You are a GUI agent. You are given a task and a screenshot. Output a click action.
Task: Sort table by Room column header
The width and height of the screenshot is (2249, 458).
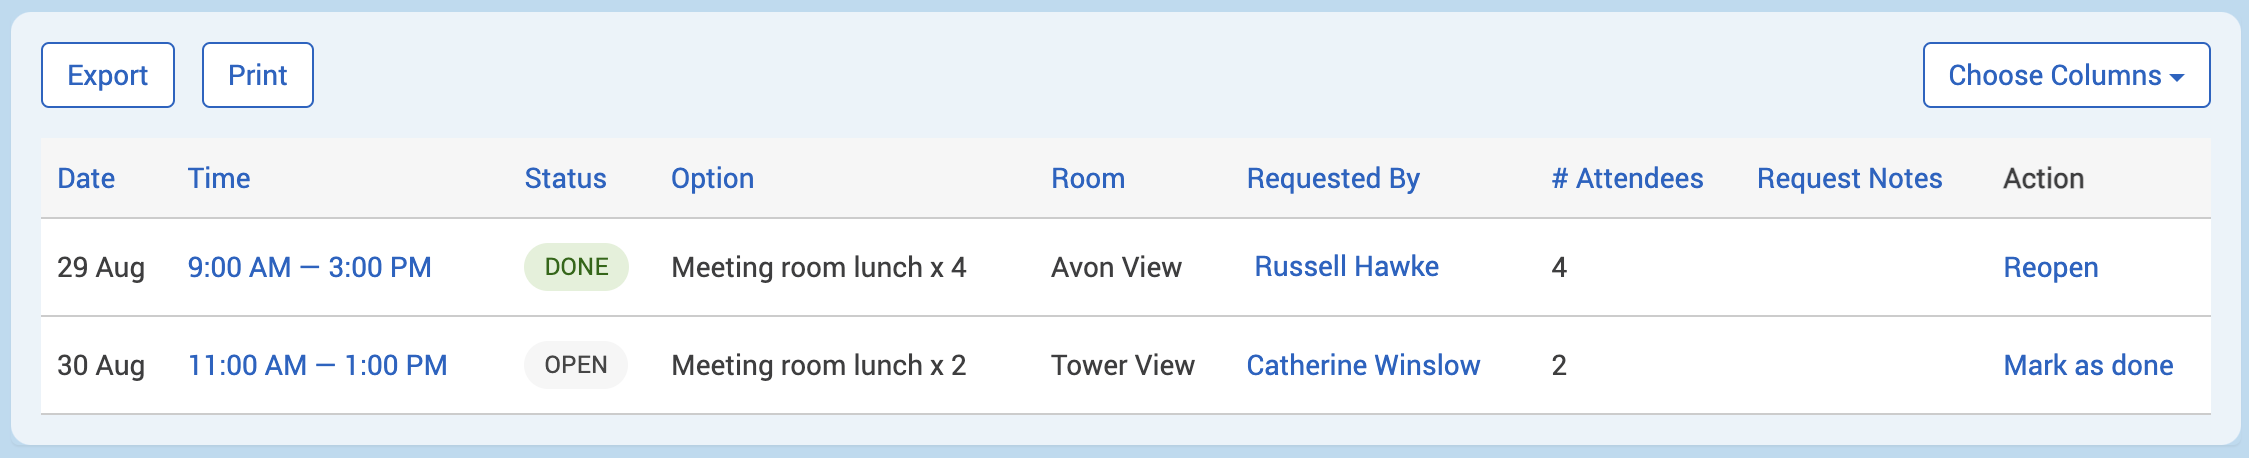(x=1087, y=178)
